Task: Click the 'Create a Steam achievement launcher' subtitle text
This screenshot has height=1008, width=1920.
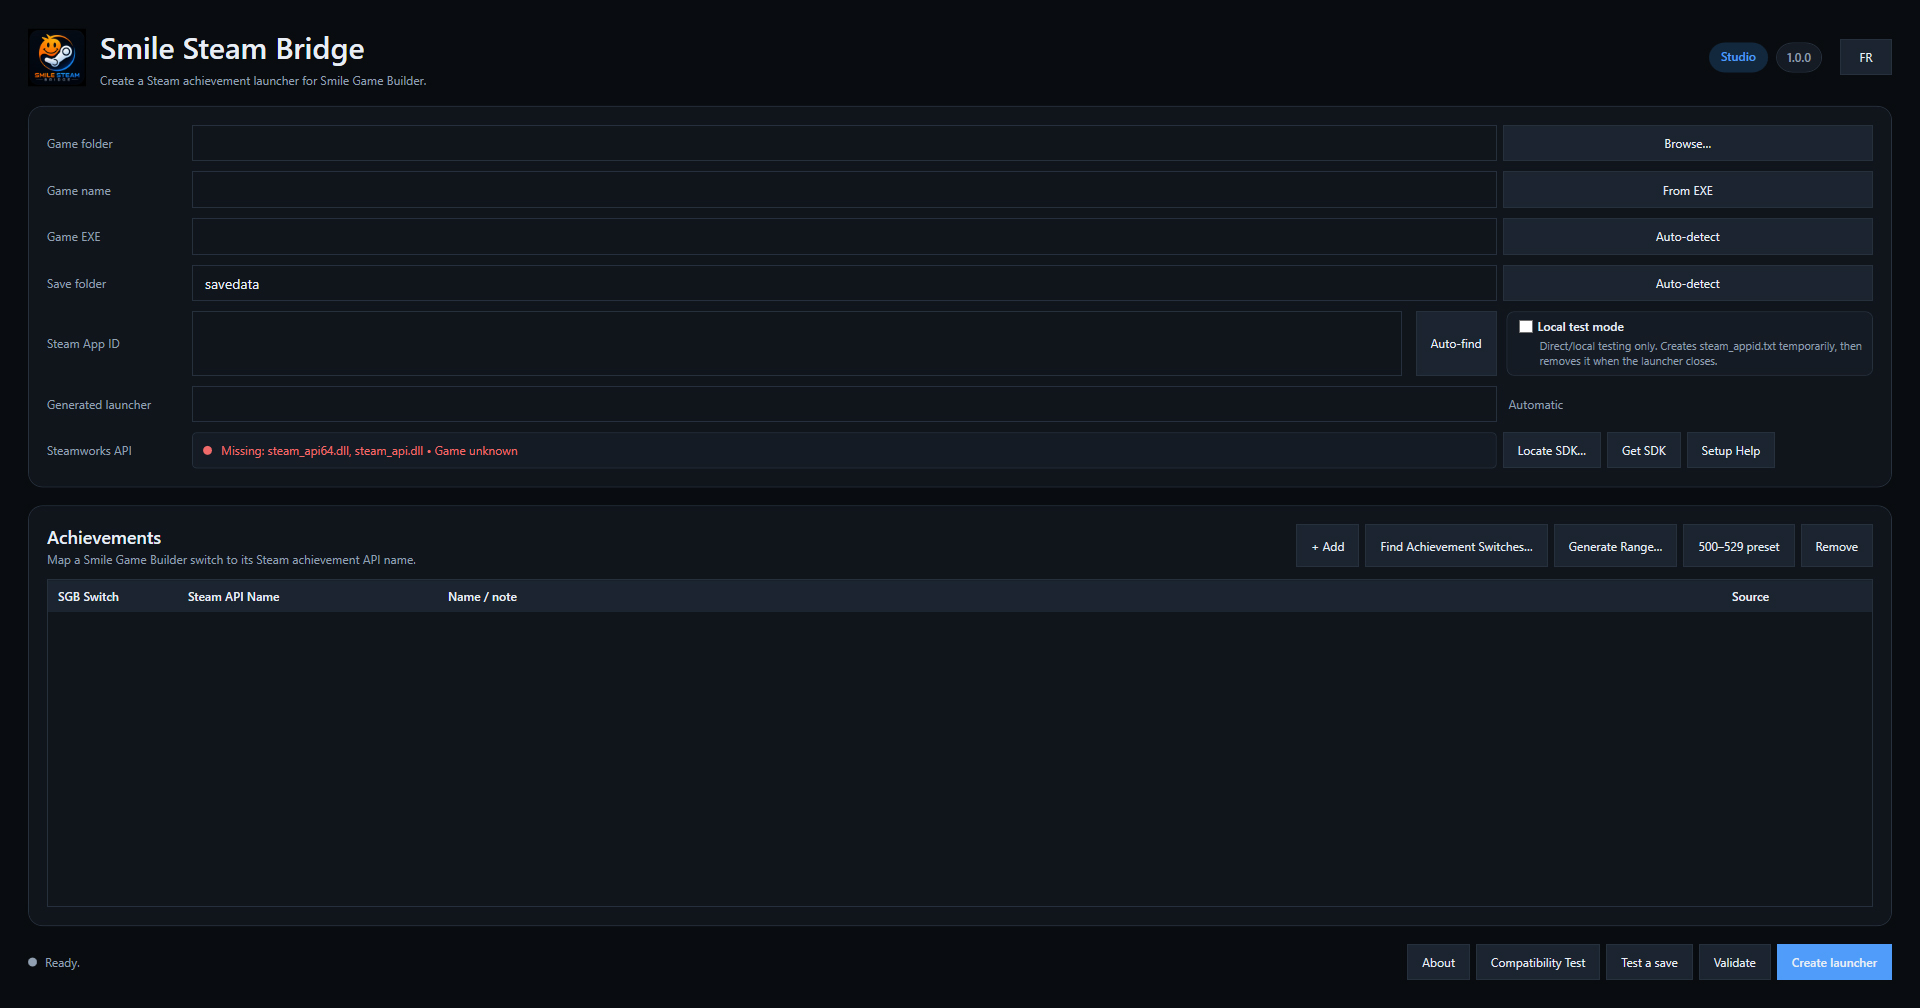Action: (x=263, y=81)
